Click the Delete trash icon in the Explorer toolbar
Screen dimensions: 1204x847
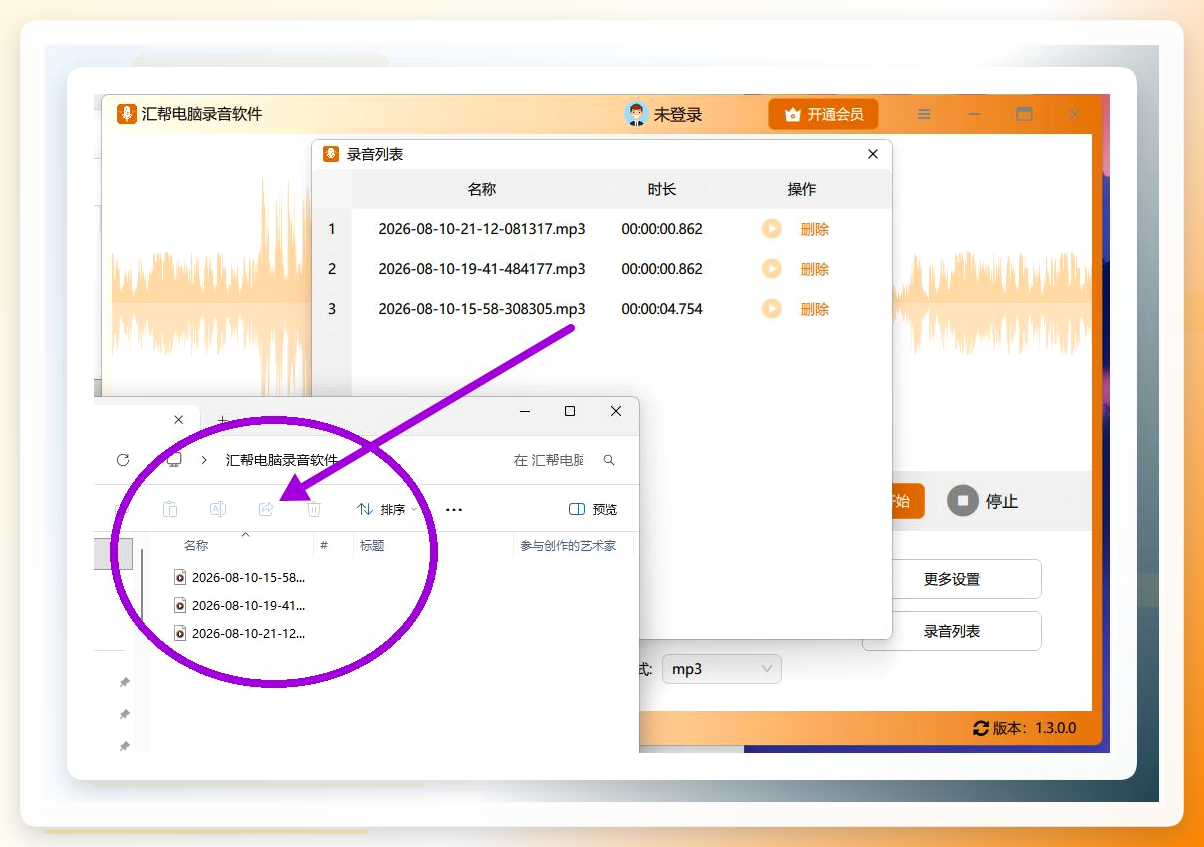click(x=314, y=509)
